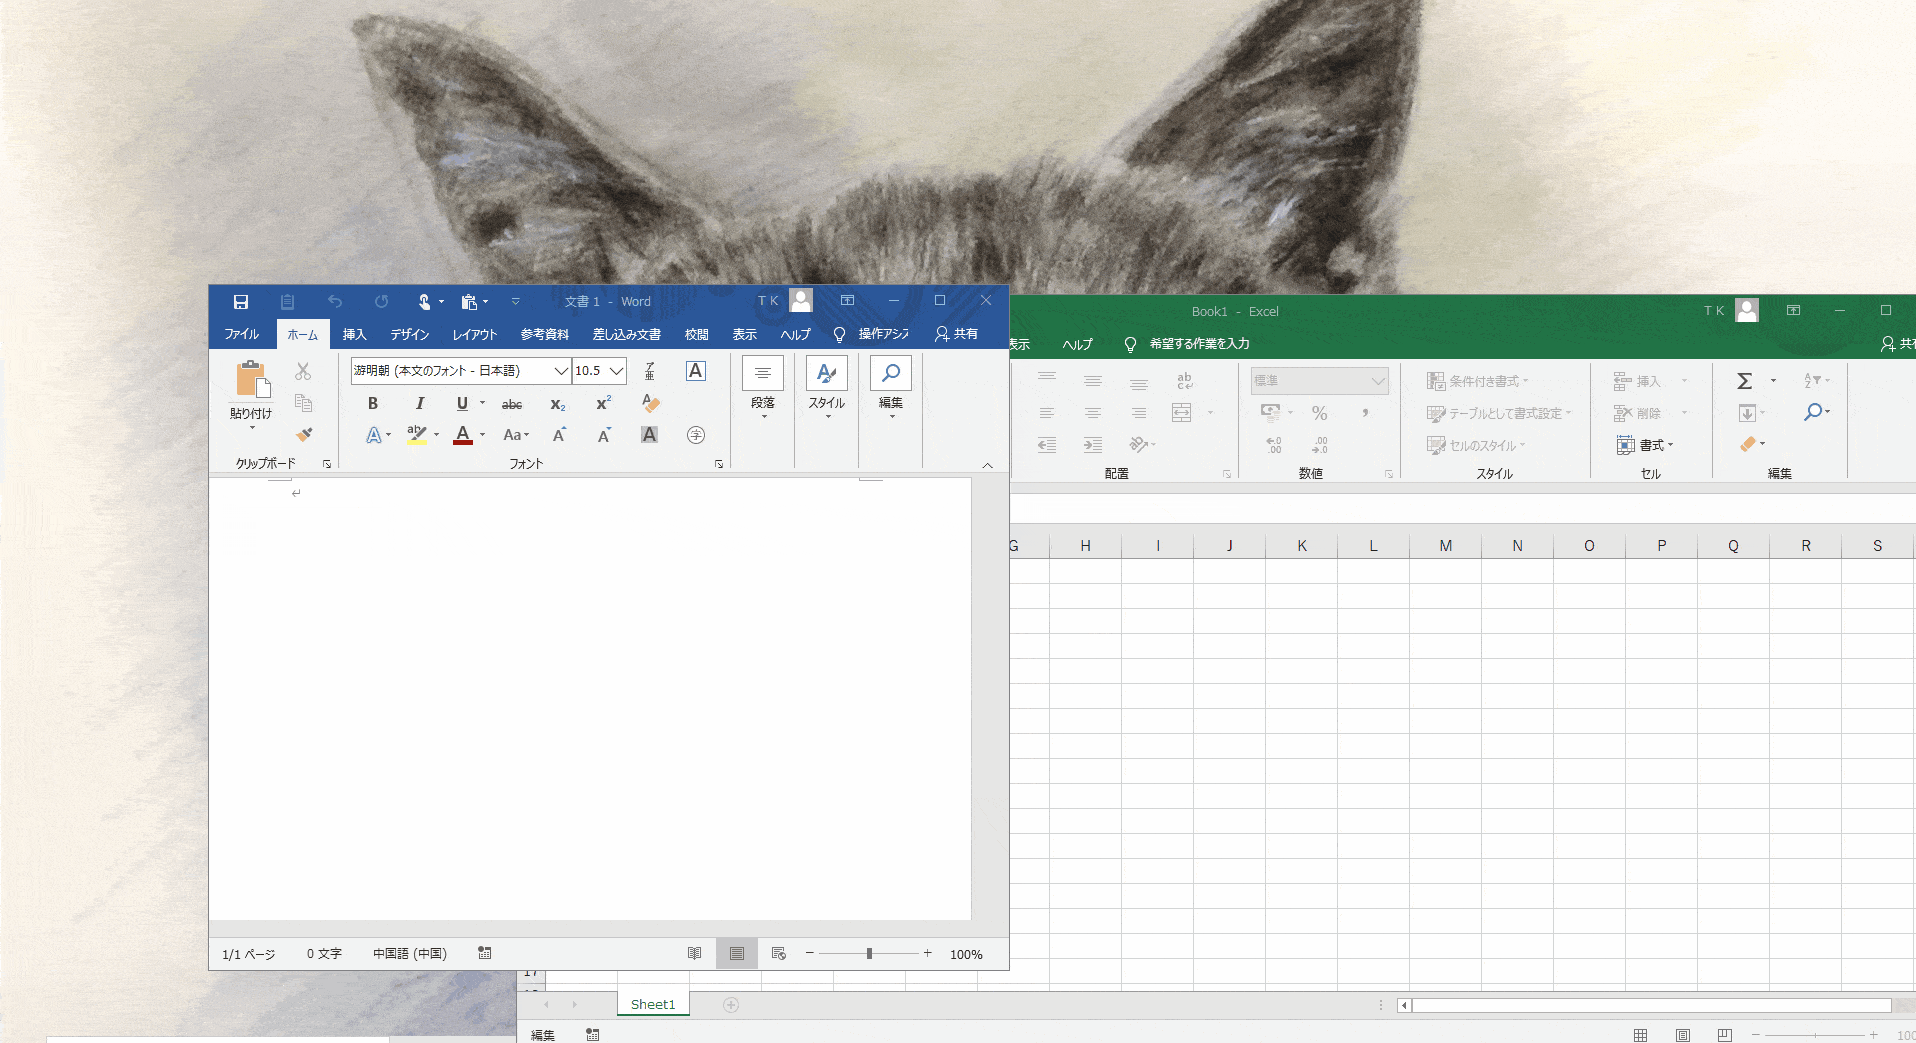Viewport: 1916px width, 1043px height.
Task: Toggle Italic formatting in Word
Action: pyautogui.click(x=420, y=404)
